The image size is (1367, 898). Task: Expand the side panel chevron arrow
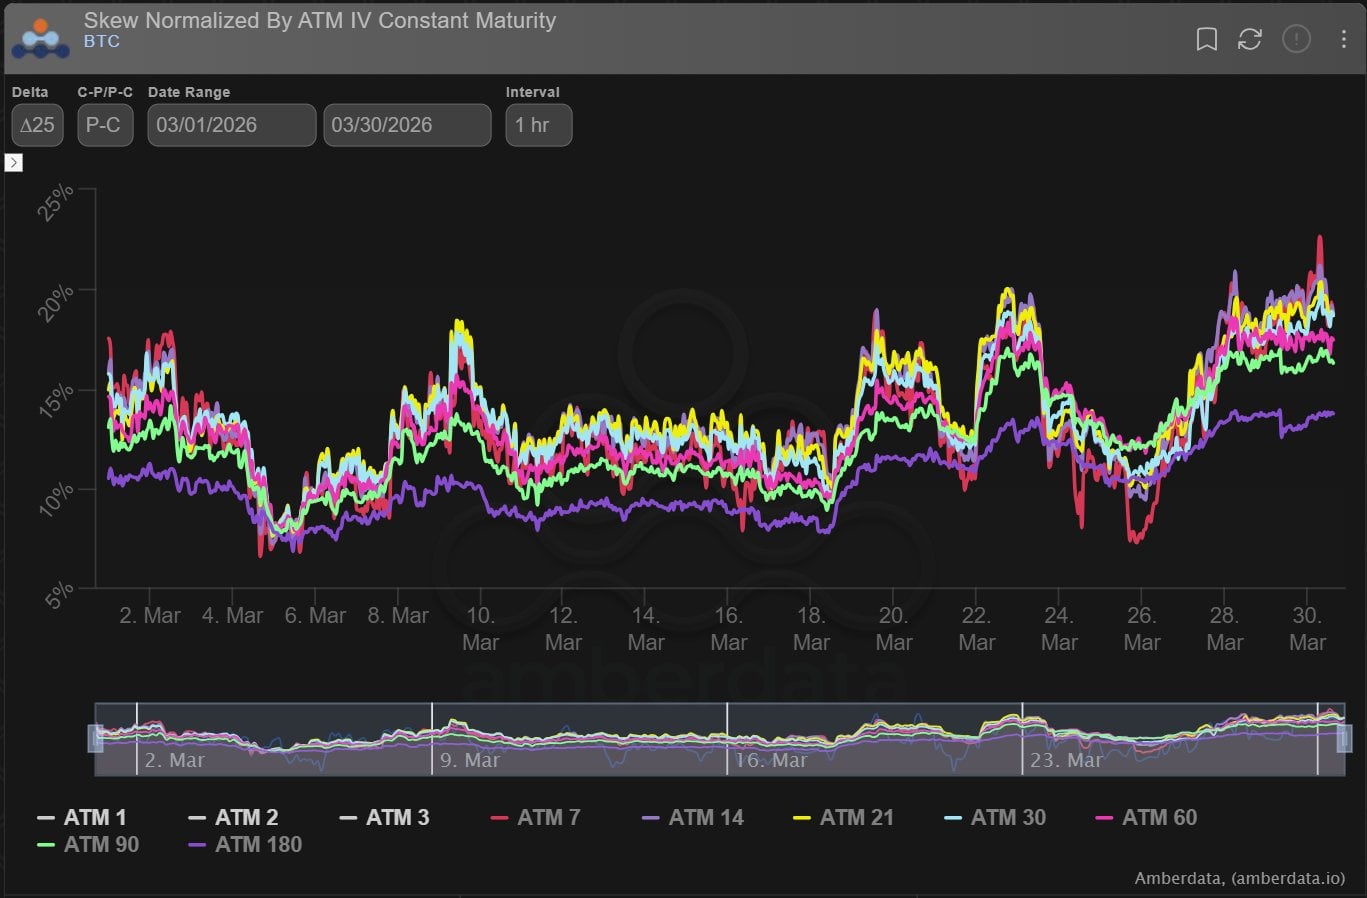point(14,162)
